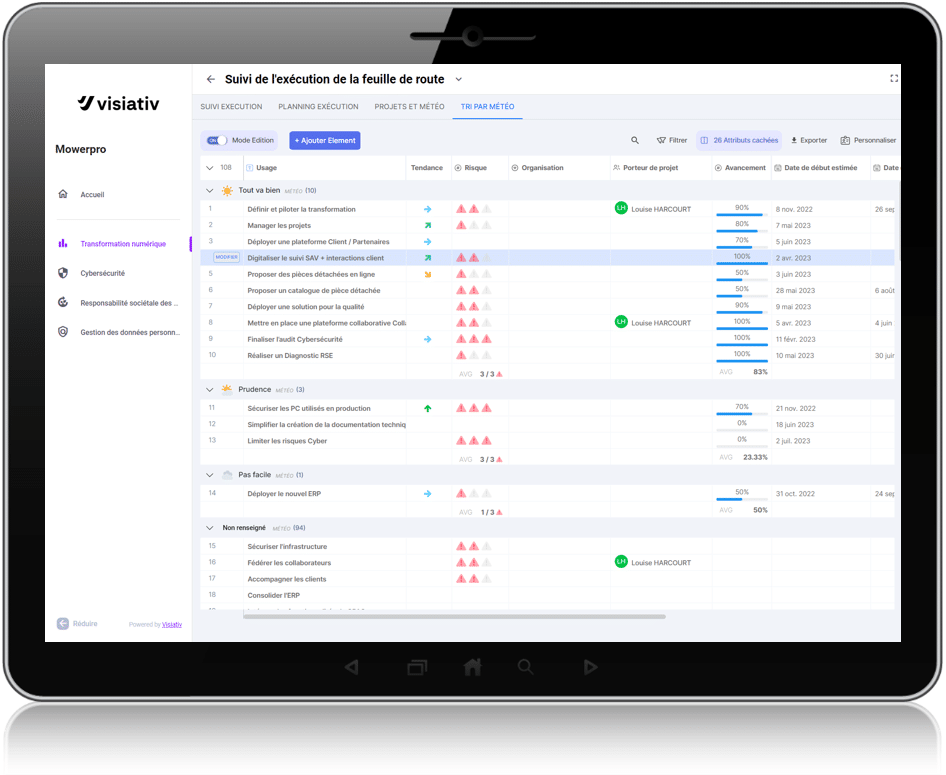This screenshot has width=946, height=775.
Task: Collapse the Pas facile group
Action: pyautogui.click(x=209, y=475)
